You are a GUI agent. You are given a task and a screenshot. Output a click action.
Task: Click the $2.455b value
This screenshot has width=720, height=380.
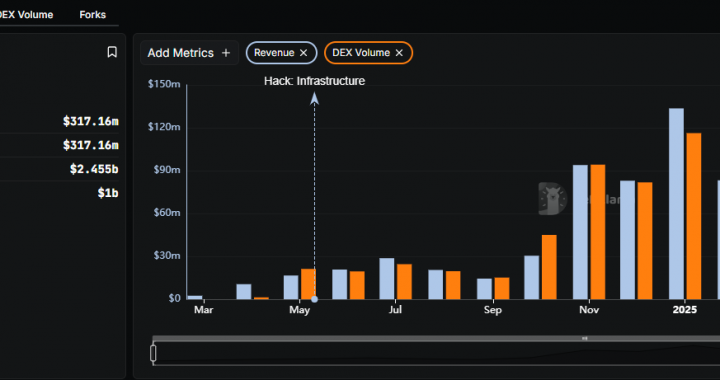[94, 169]
